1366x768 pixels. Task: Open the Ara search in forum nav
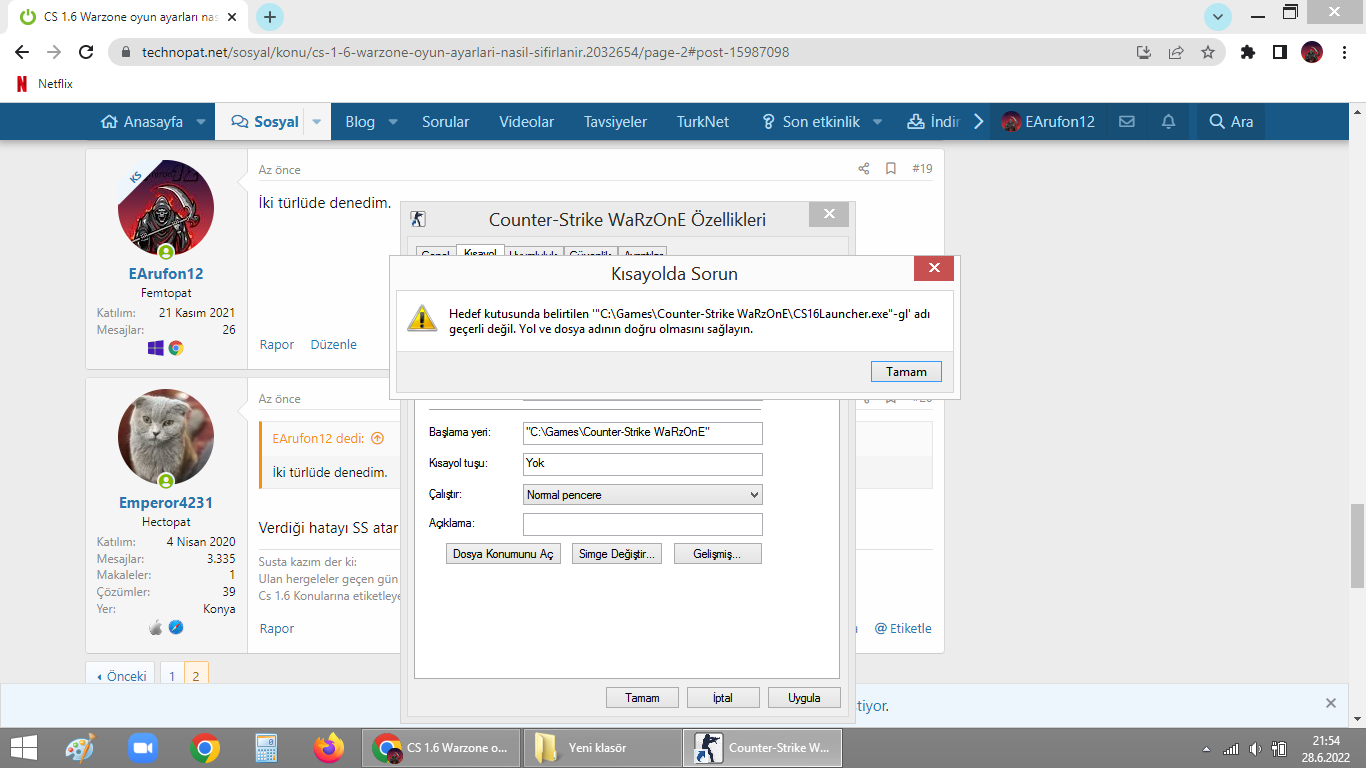point(1230,122)
